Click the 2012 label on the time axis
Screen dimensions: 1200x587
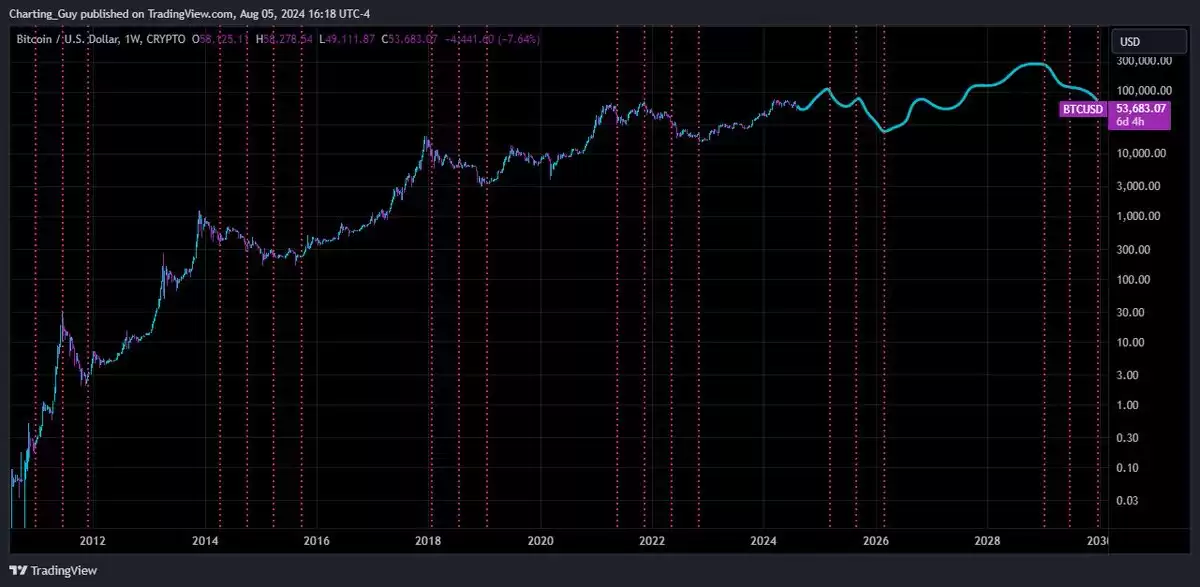(x=93, y=541)
